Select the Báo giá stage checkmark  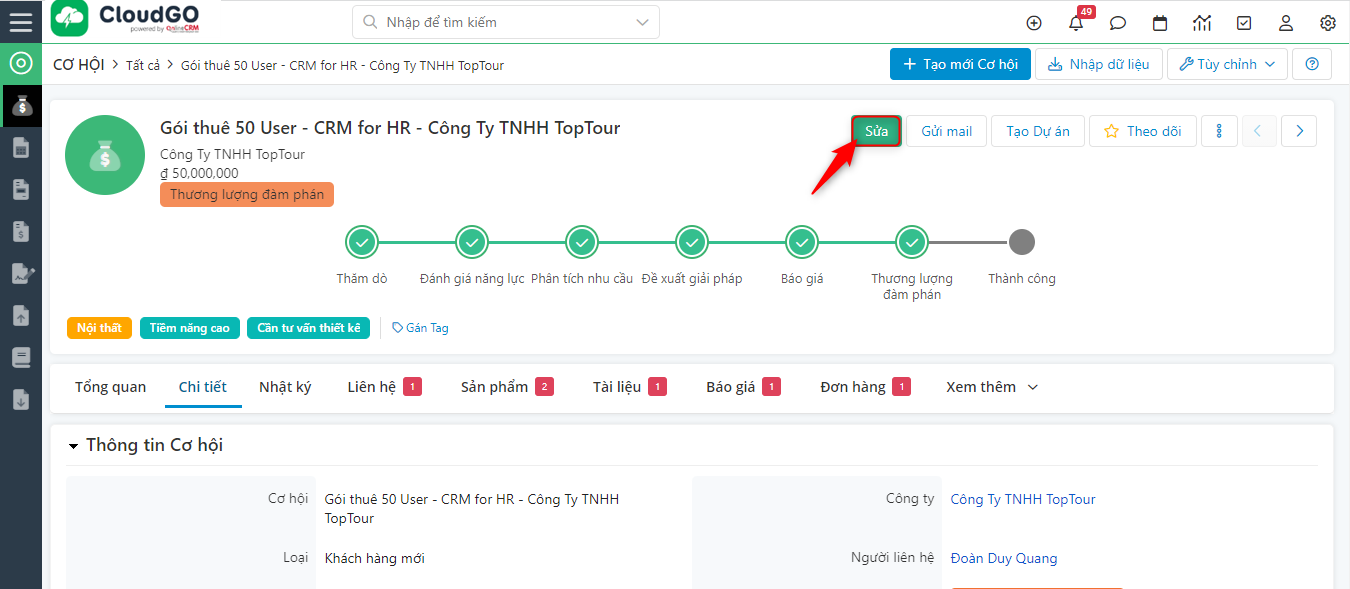click(x=801, y=242)
